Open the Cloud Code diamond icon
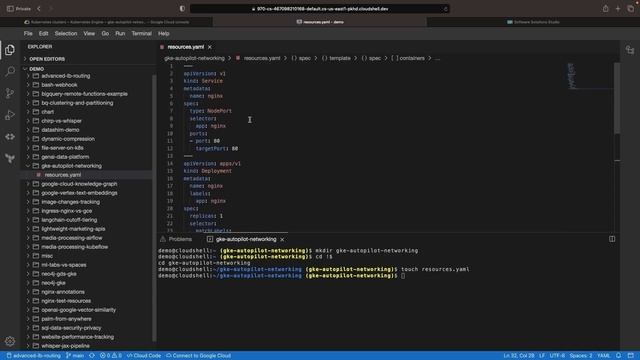 click(10, 137)
